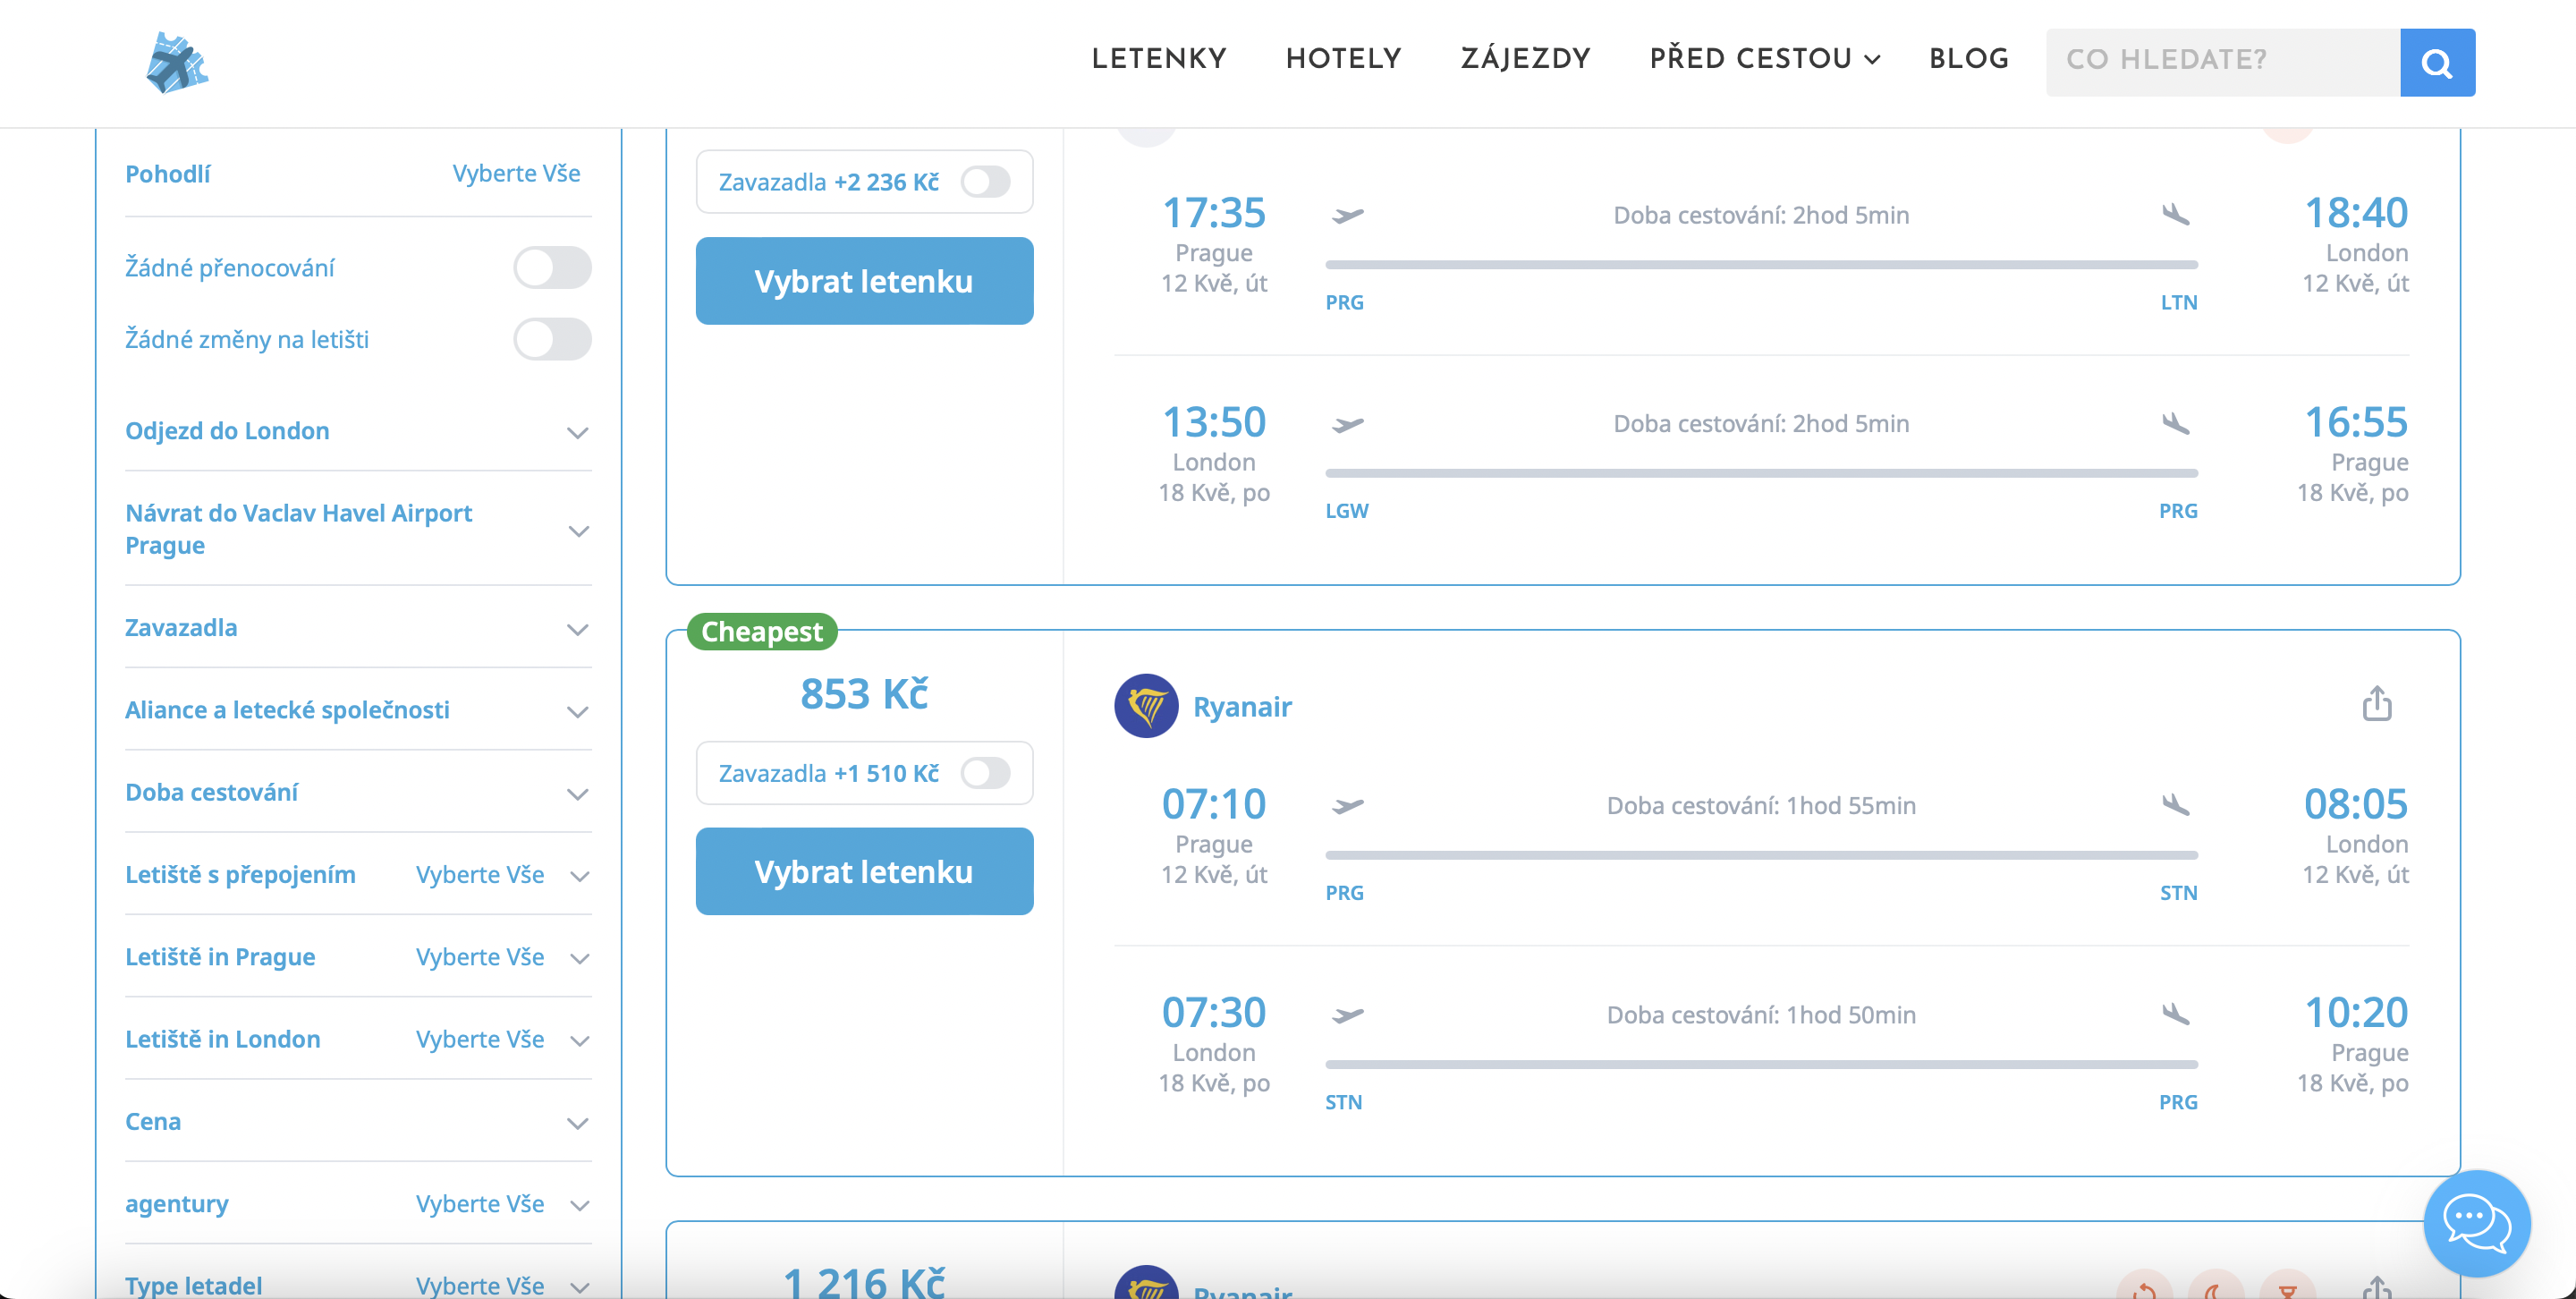This screenshot has height=1299, width=2576.
Task: Click Vybrat letenku for the 853 Kč flight
Action: point(864,871)
